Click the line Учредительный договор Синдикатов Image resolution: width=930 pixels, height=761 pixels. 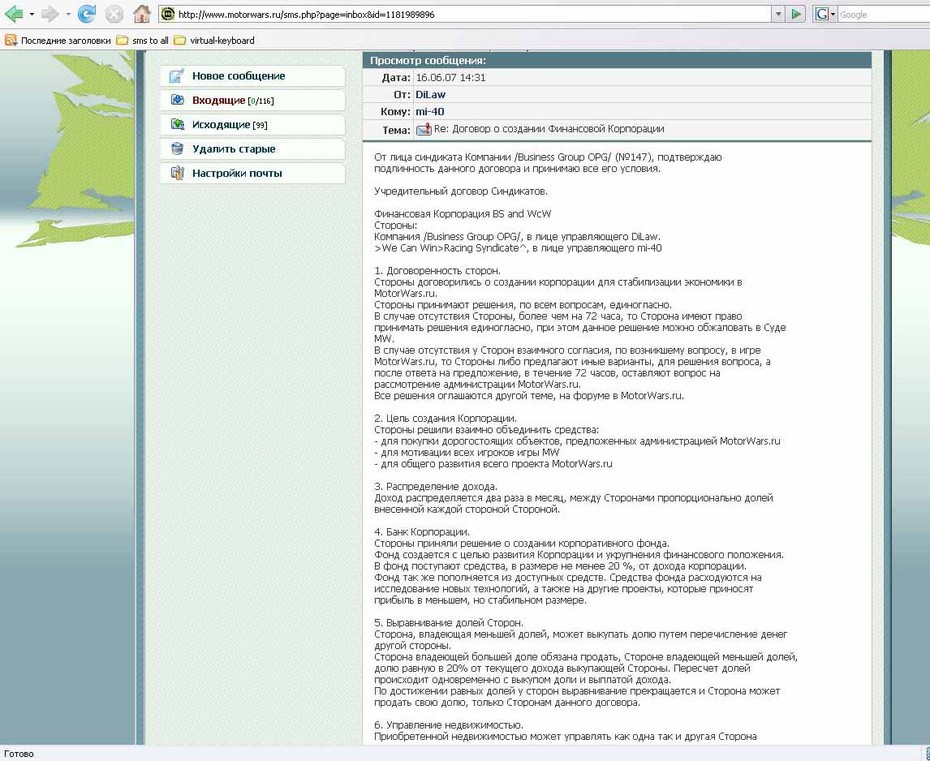(461, 191)
